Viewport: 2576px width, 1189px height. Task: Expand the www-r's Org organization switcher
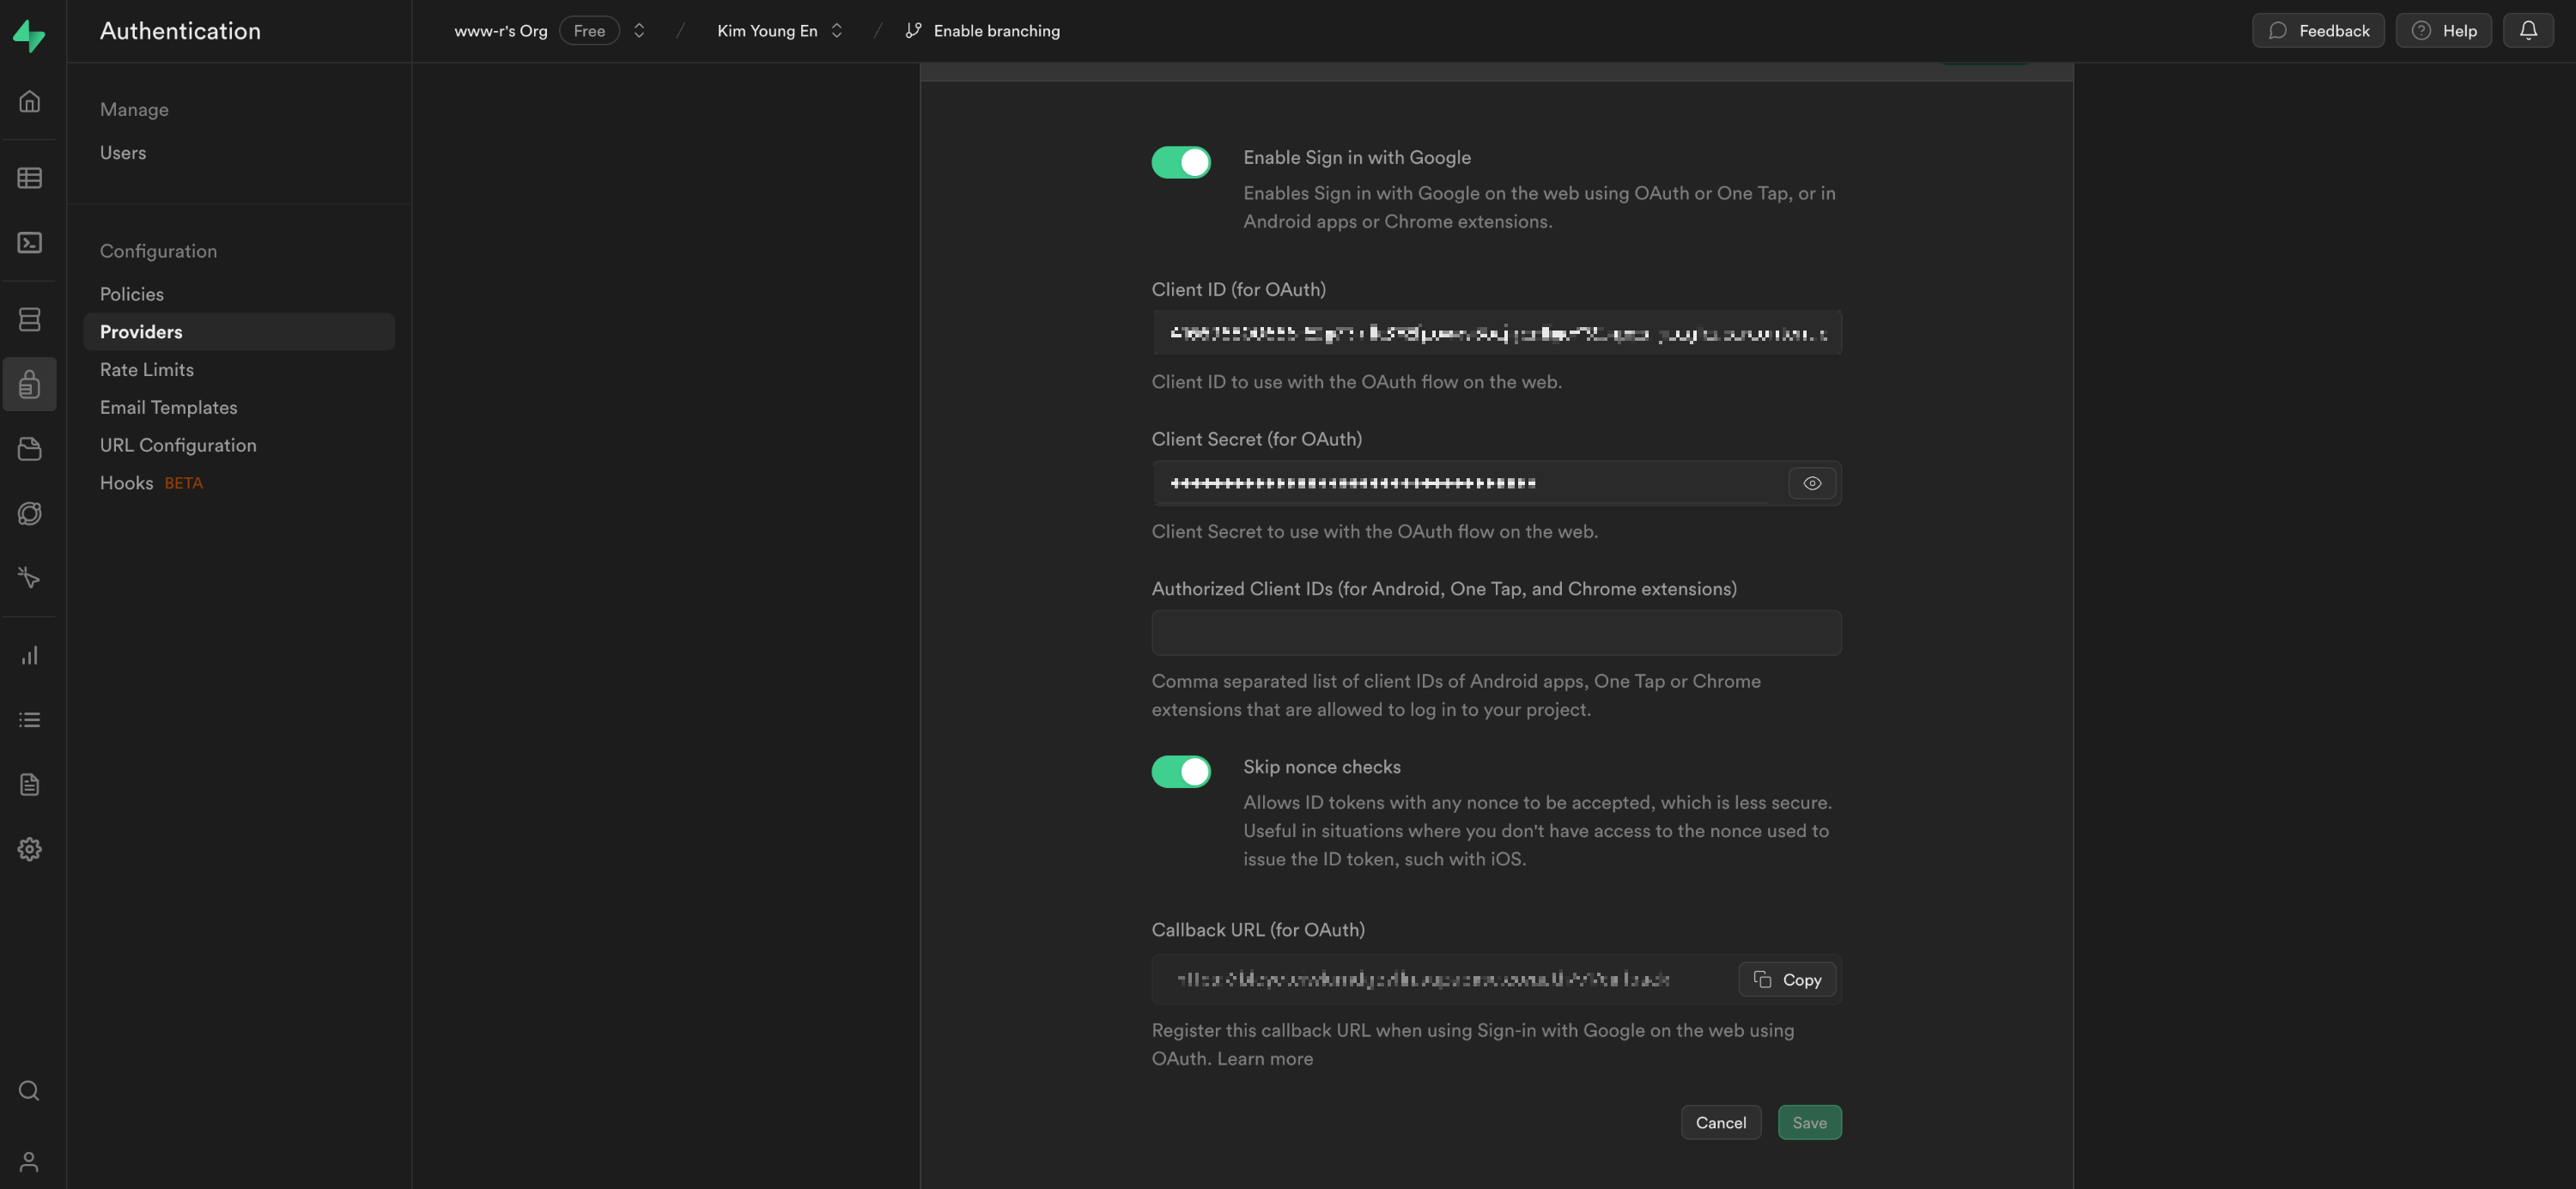639,31
